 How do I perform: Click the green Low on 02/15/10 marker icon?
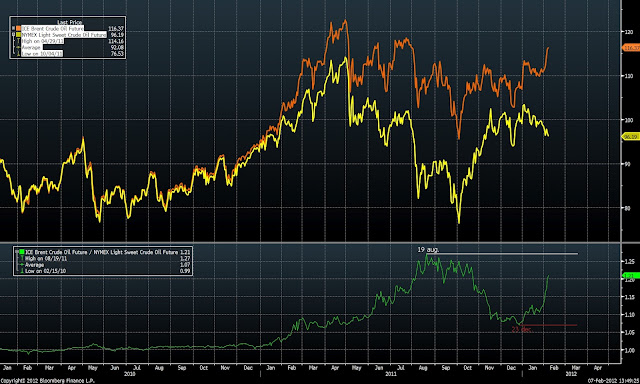(22, 271)
